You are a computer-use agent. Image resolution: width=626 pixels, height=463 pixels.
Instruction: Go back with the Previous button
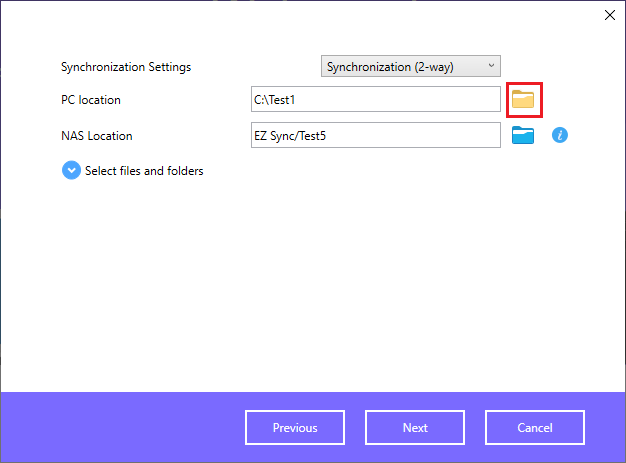[295, 427]
